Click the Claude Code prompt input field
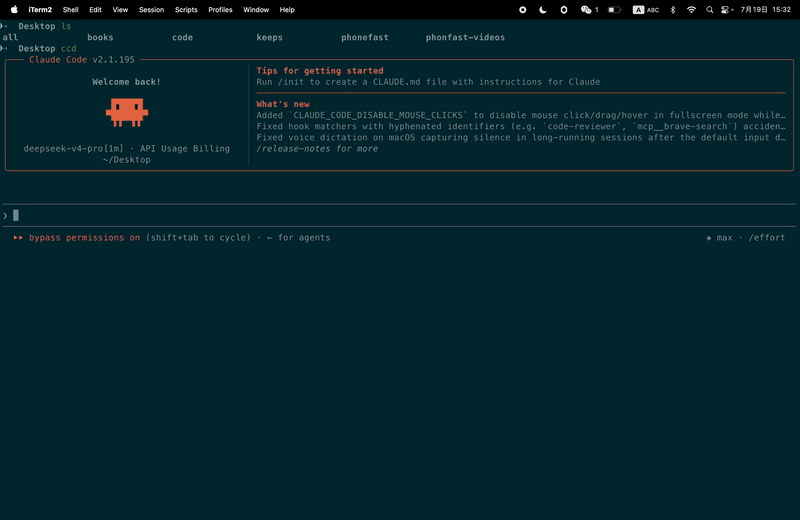 click(400, 215)
